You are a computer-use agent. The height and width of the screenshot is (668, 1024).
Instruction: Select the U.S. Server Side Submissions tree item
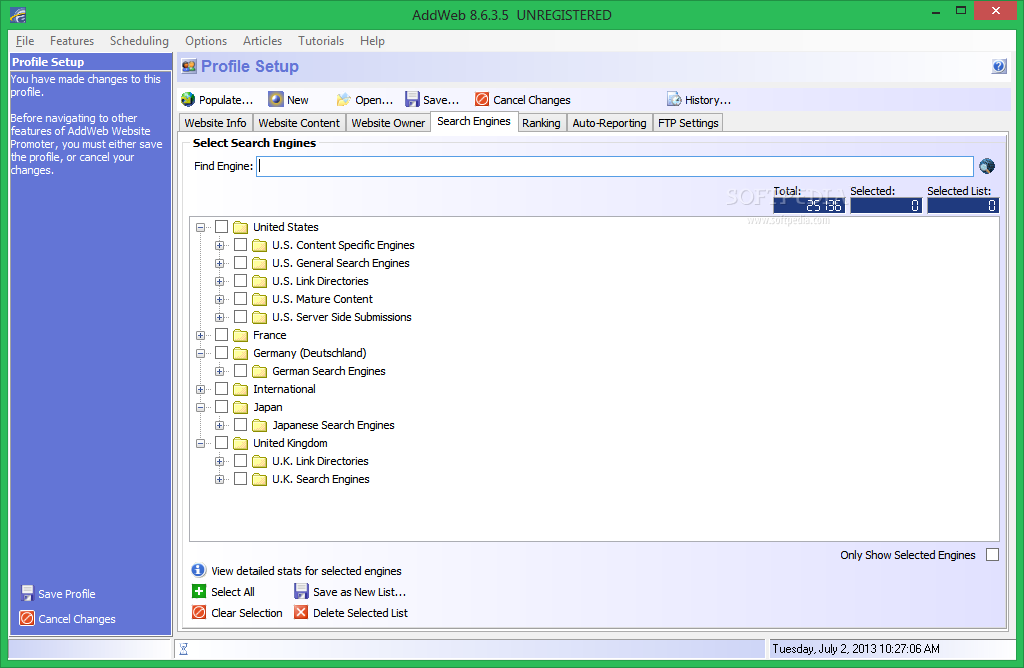tap(342, 317)
